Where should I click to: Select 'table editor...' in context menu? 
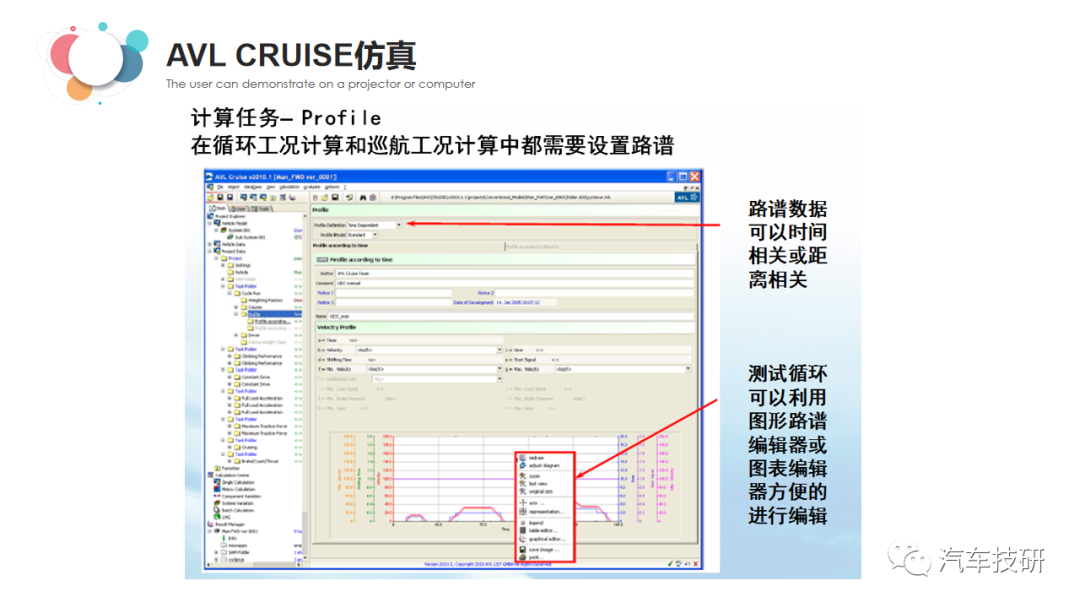pos(545,531)
